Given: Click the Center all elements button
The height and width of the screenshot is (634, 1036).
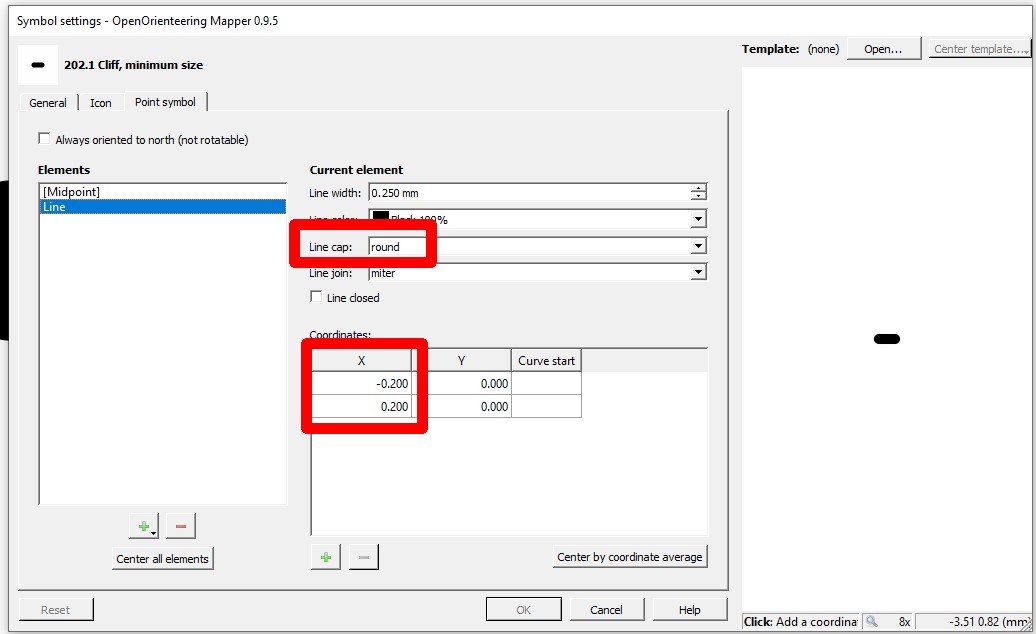Looking at the screenshot, I should pos(163,559).
